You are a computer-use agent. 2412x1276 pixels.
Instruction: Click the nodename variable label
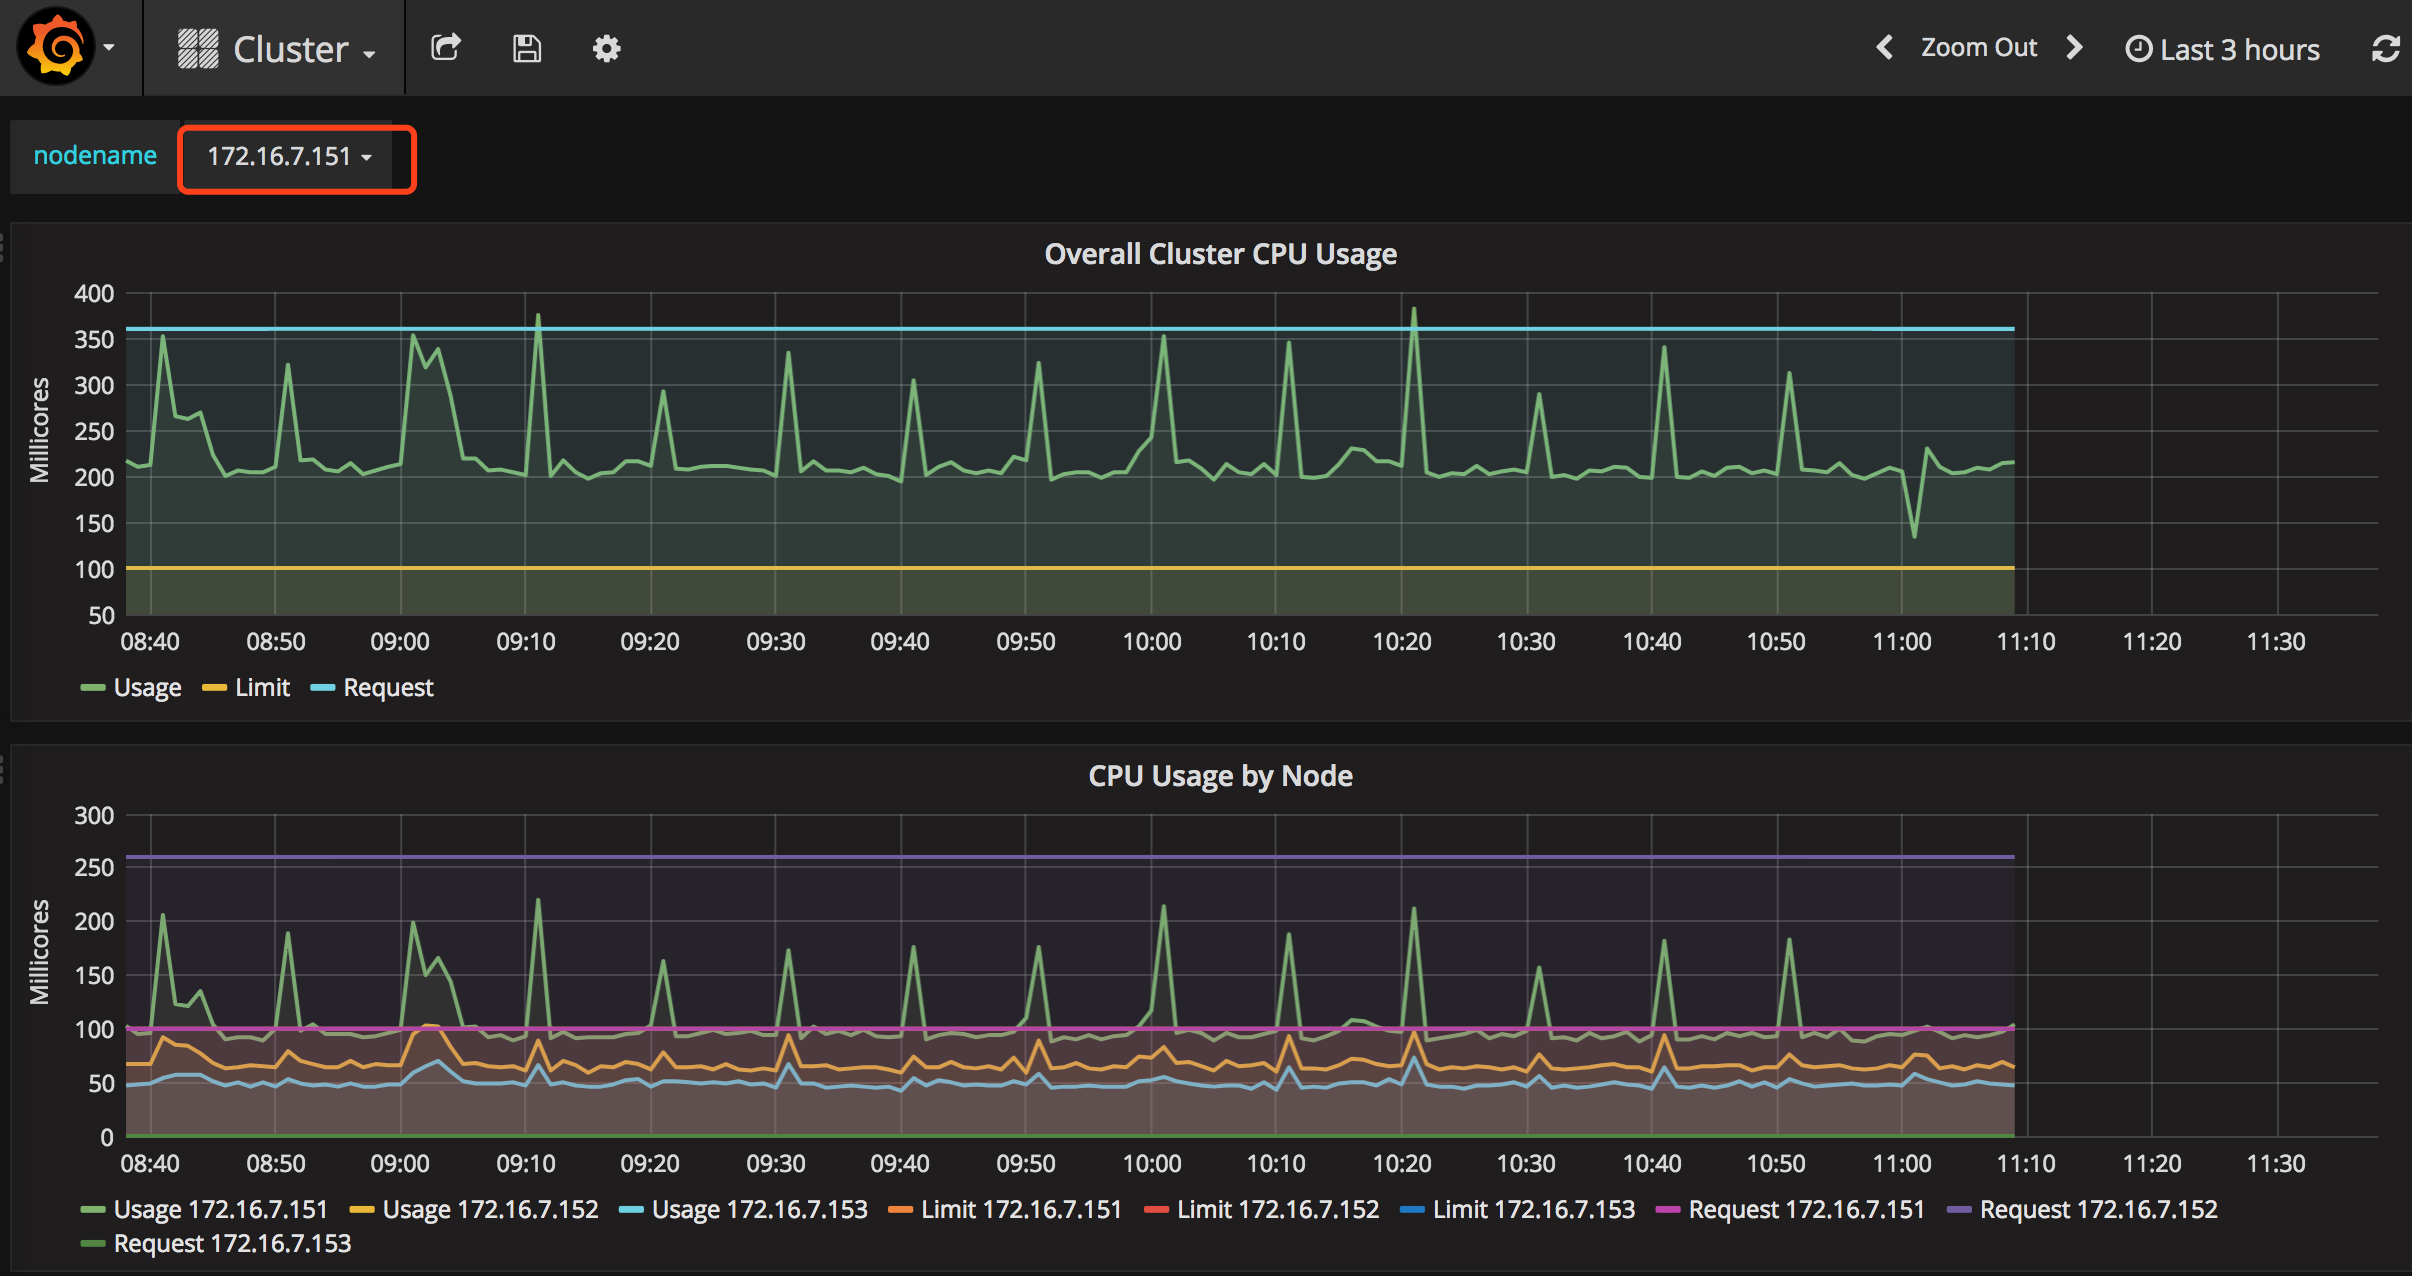pos(95,156)
